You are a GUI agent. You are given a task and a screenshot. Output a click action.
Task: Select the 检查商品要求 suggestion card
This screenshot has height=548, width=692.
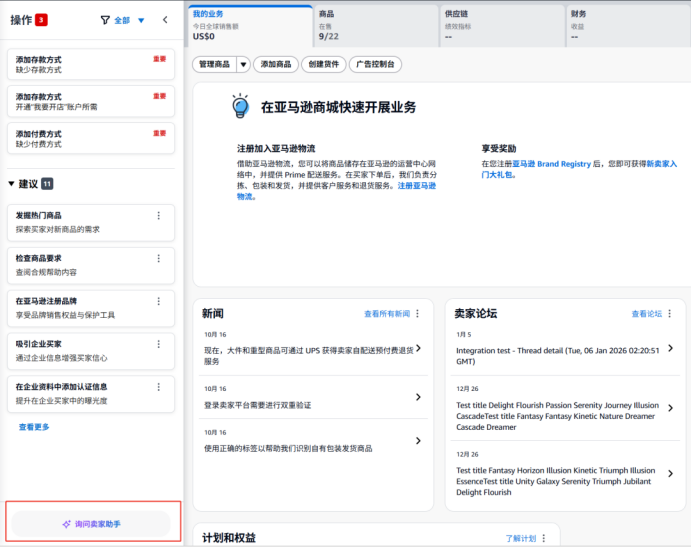point(91,265)
